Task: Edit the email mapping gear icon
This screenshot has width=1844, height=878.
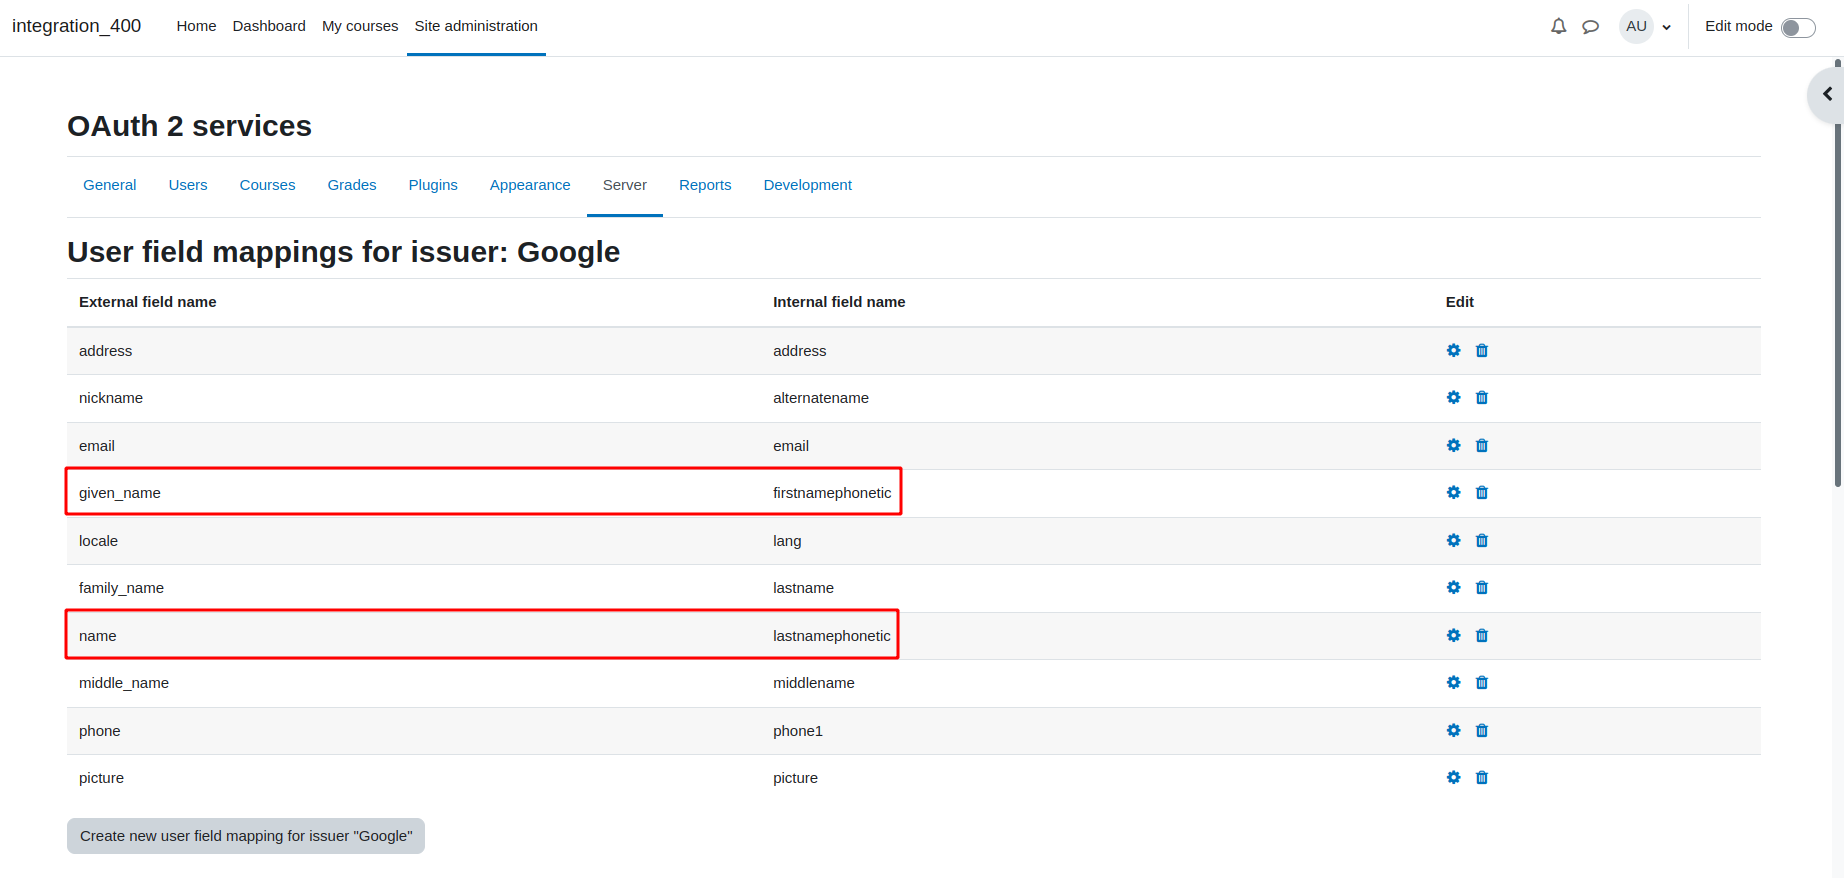Action: coord(1454,445)
